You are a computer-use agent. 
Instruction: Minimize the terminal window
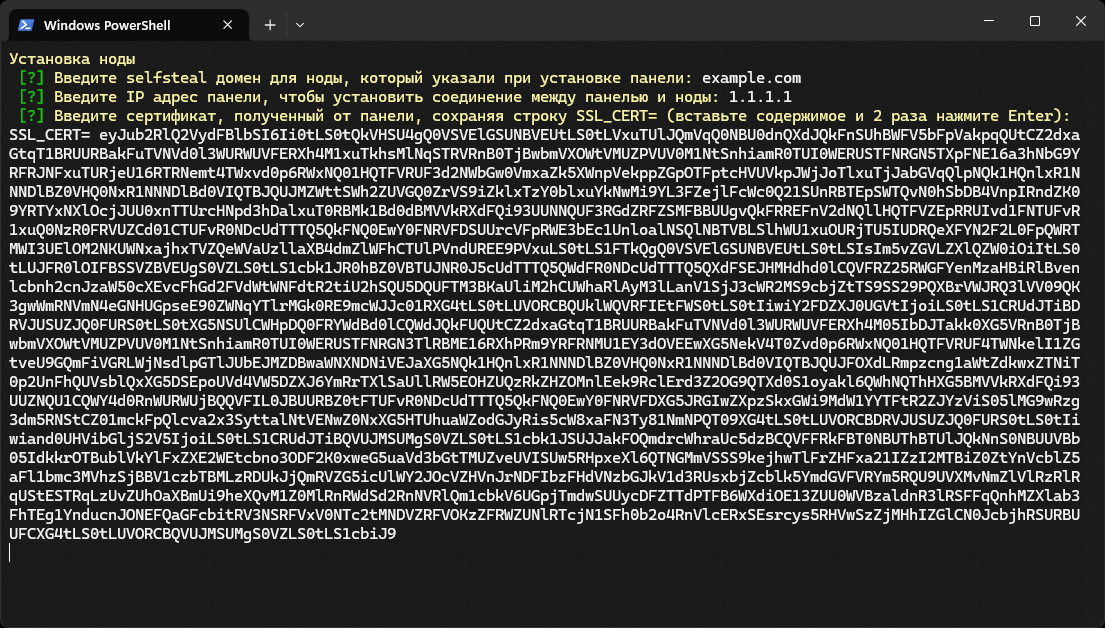[x=989, y=21]
